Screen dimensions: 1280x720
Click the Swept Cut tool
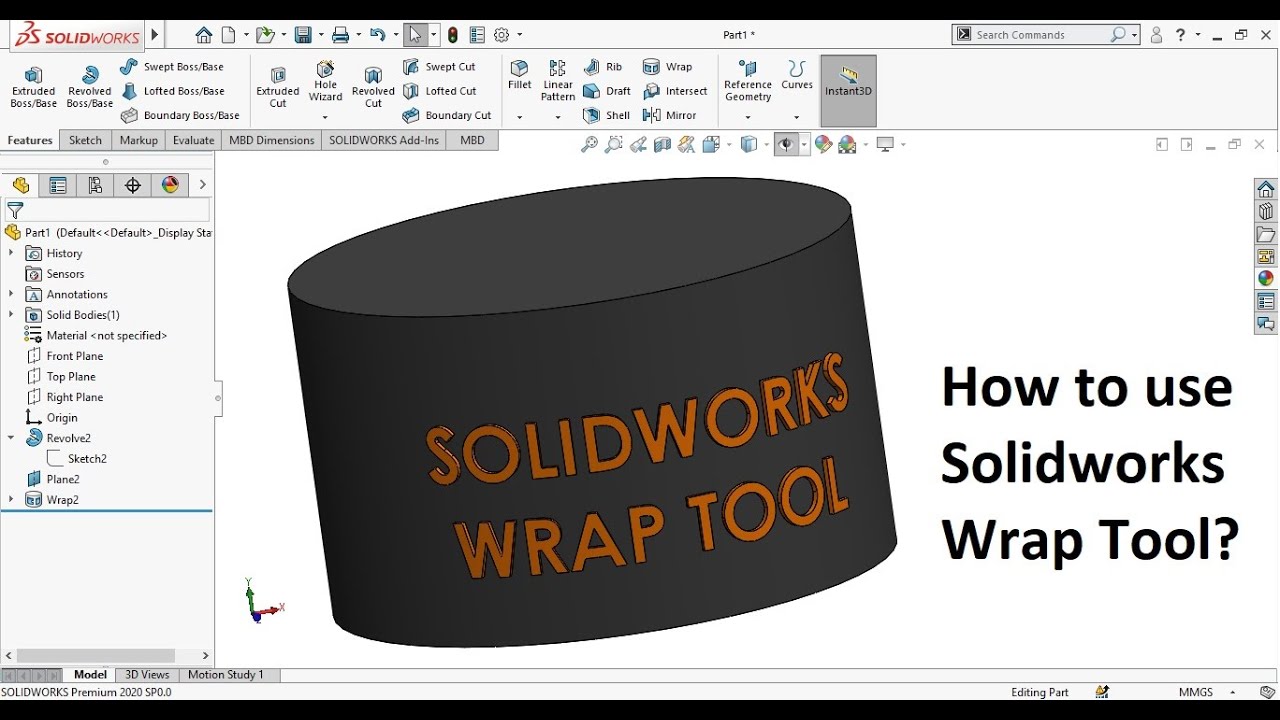pos(439,67)
